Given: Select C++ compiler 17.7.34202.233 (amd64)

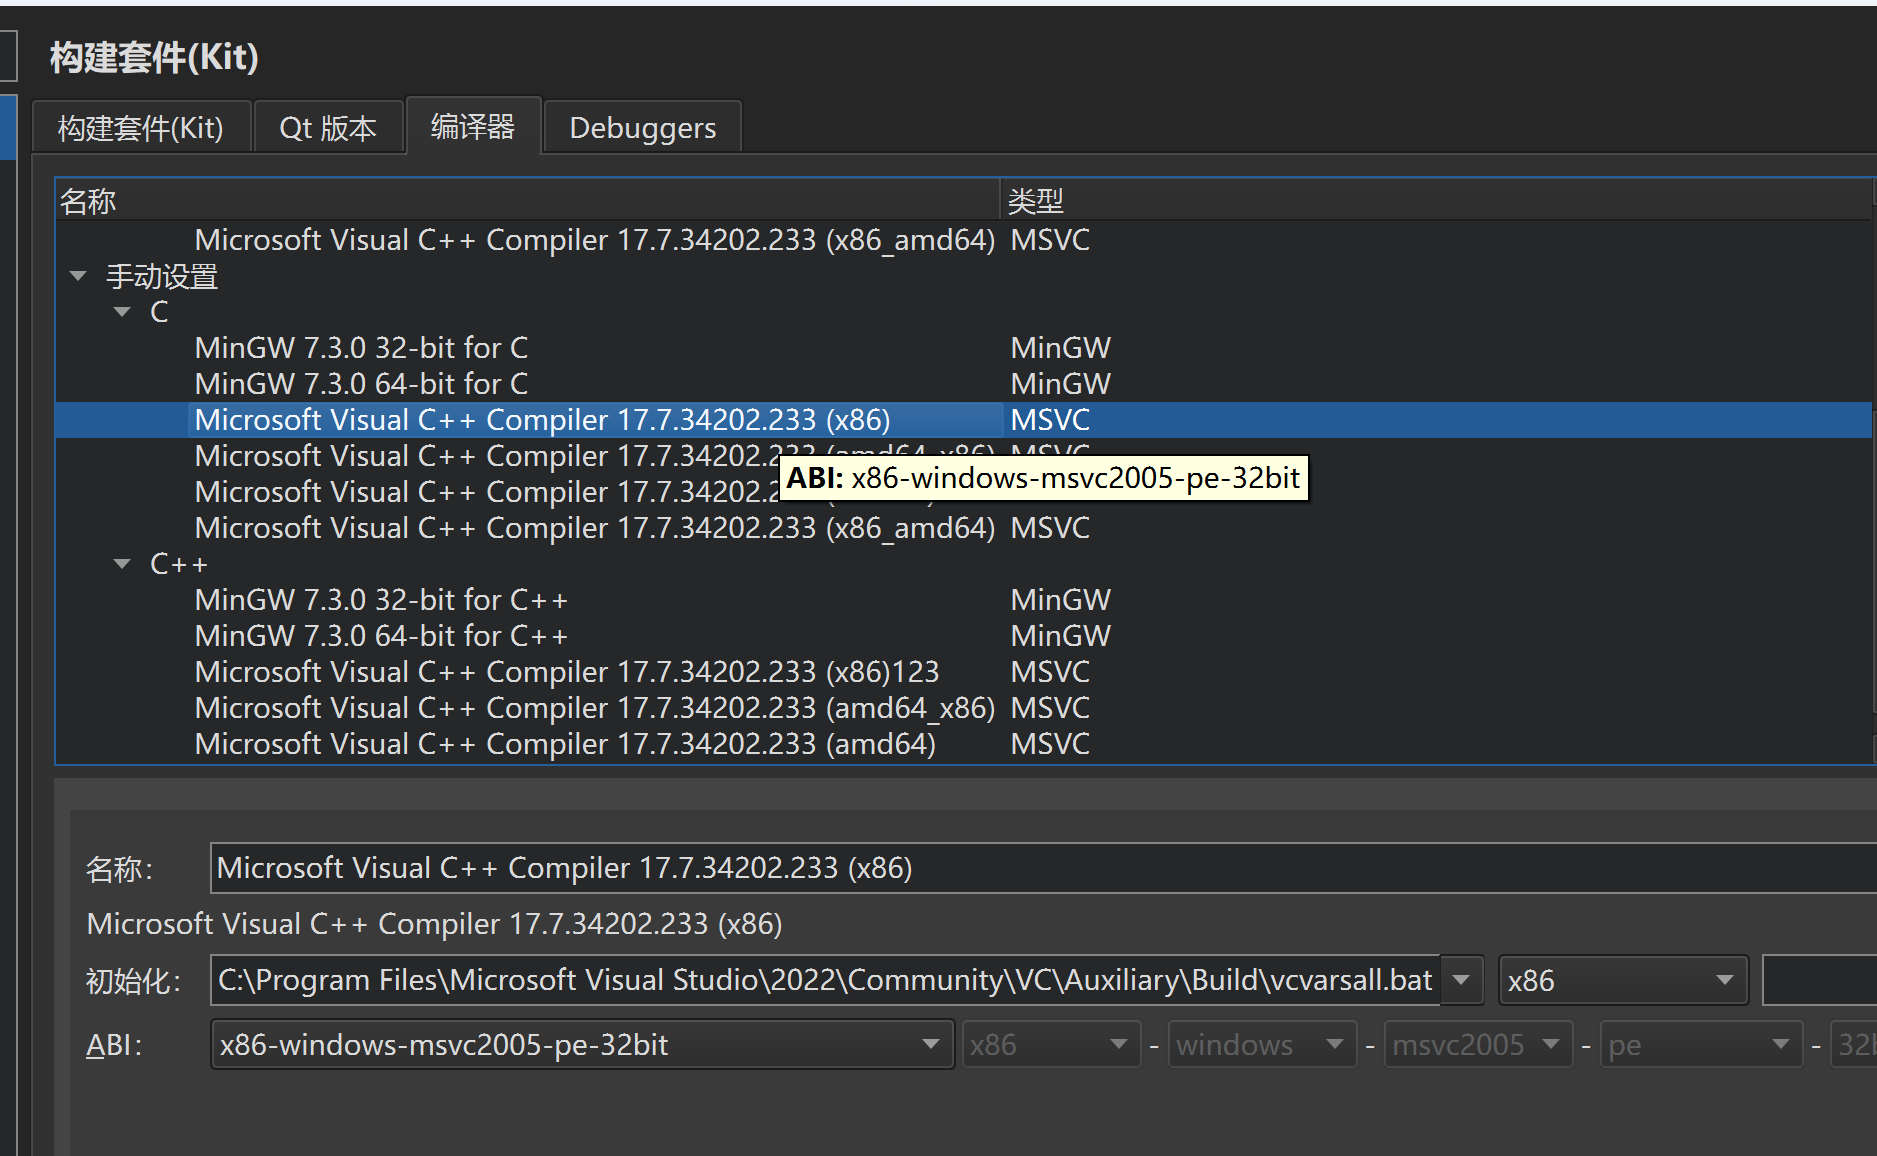Looking at the screenshot, I should tap(565, 744).
